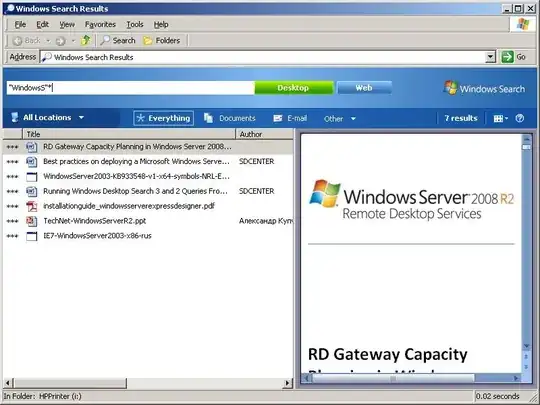Click the Forward navigation arrow icon
This screenshot has width=540, height=405.
click(61, 41)
